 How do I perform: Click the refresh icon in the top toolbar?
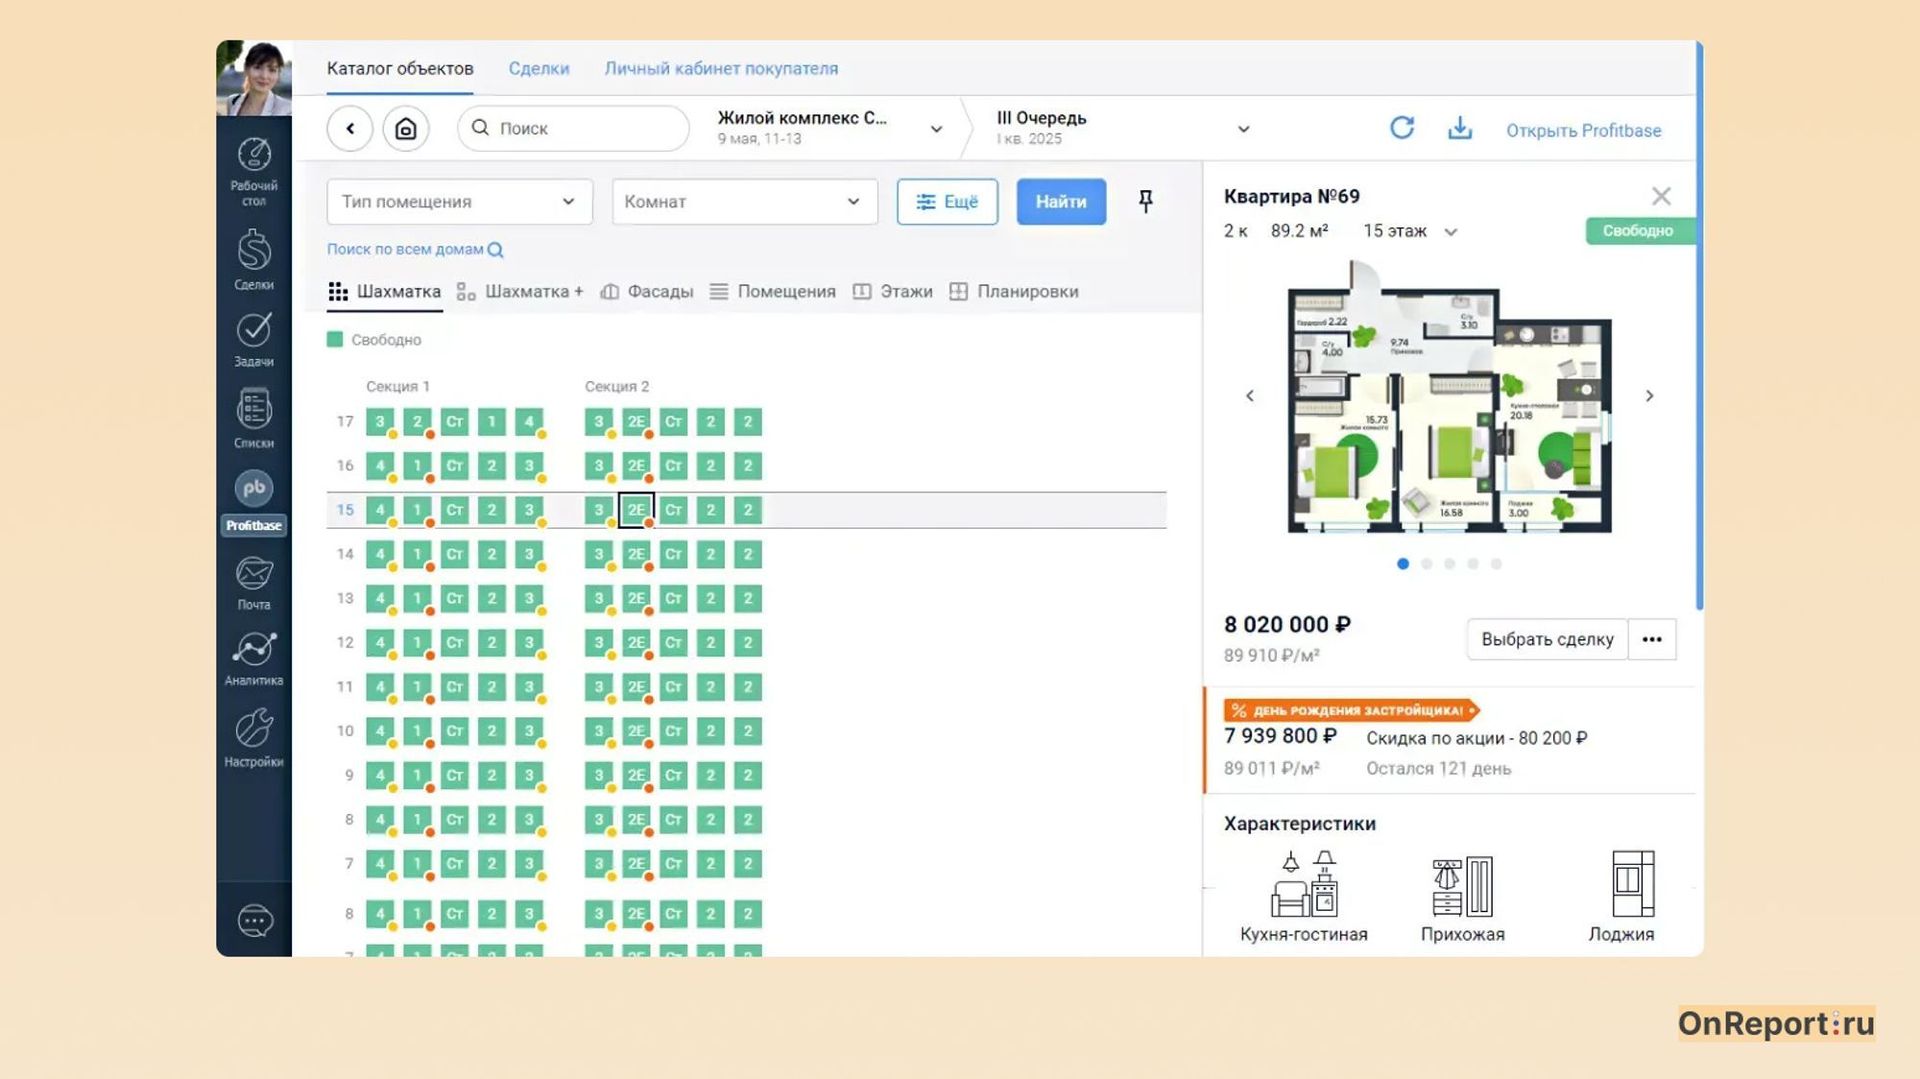tap(1402, 128)
